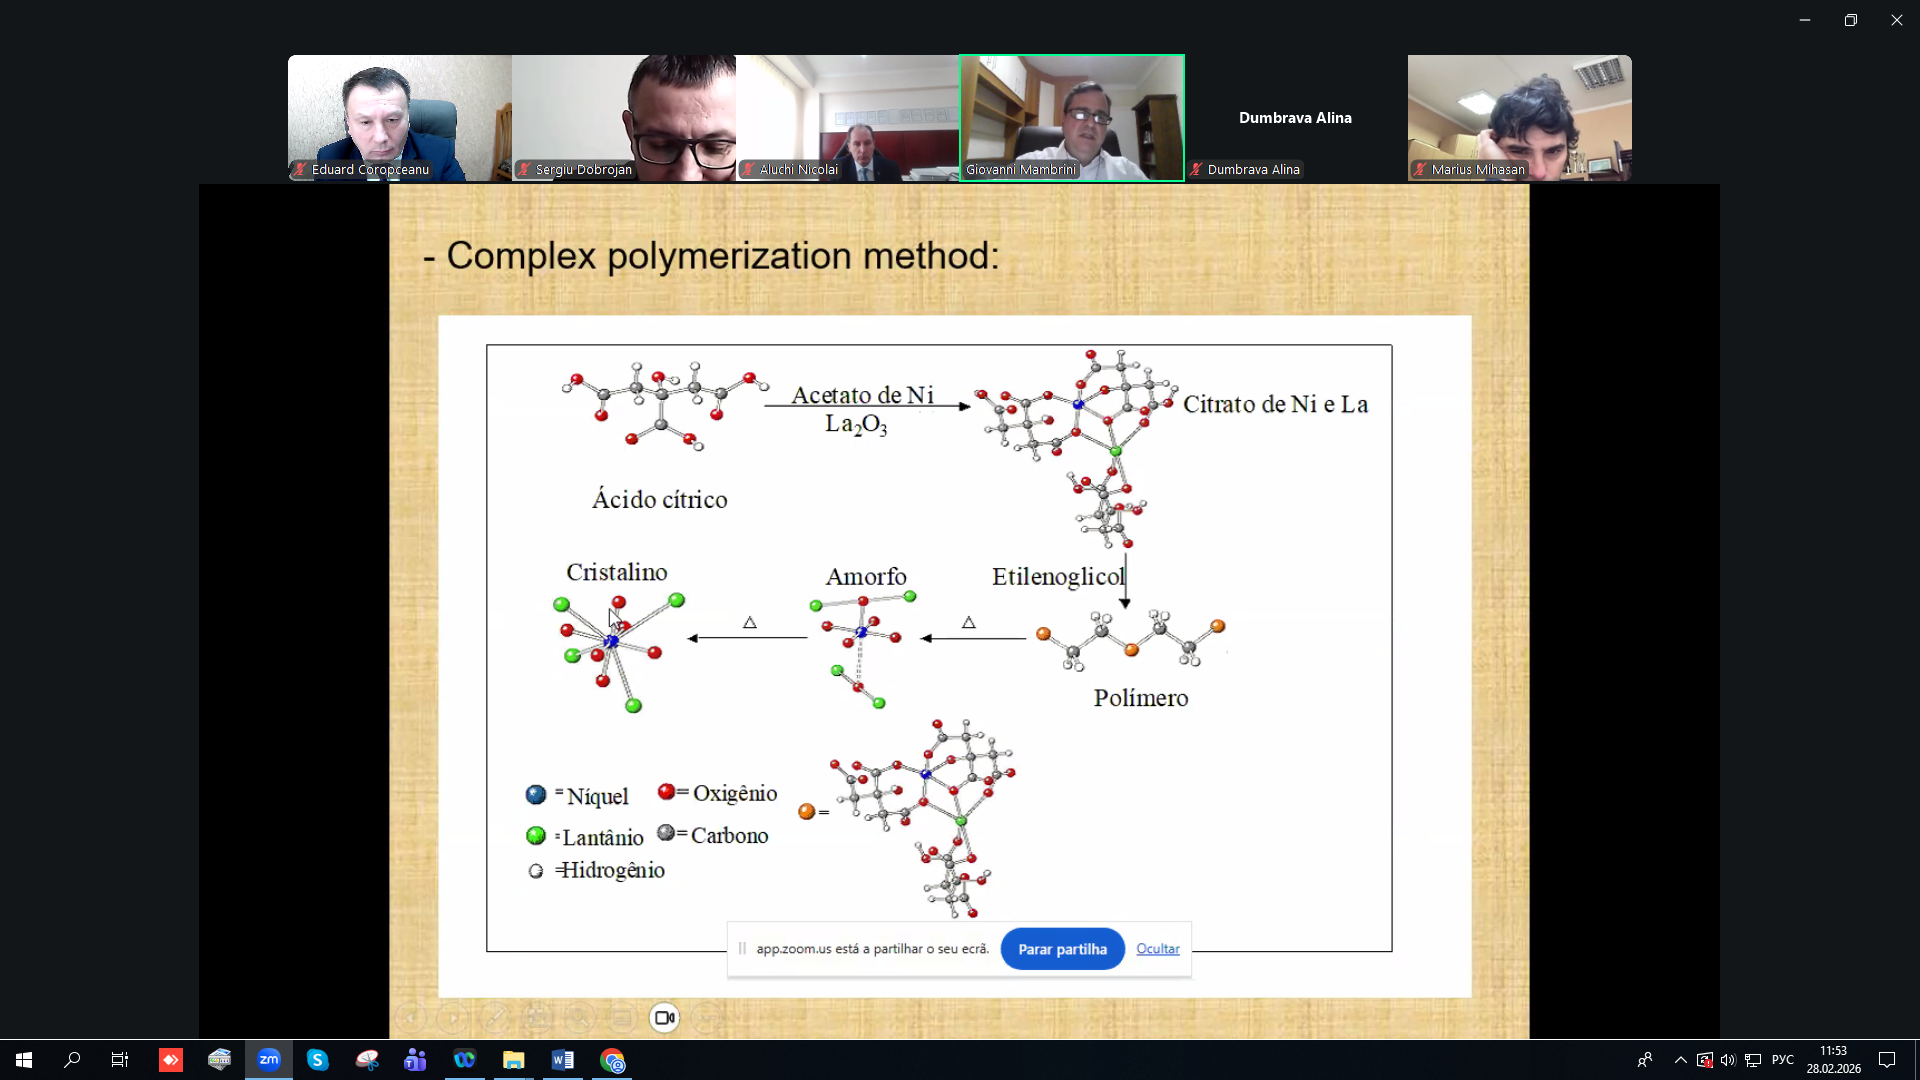Open more slideshow options ellipsis
Image resolution: width=1920 pixels, height=1080 pixels.
(x=707, y=1018)
